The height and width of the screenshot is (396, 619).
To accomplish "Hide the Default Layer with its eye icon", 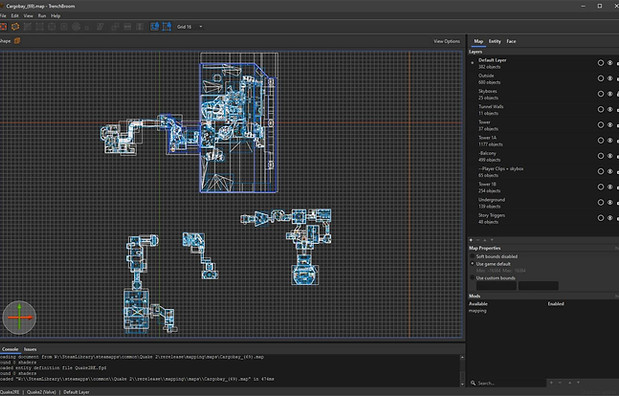I will [x=610, y=63].
